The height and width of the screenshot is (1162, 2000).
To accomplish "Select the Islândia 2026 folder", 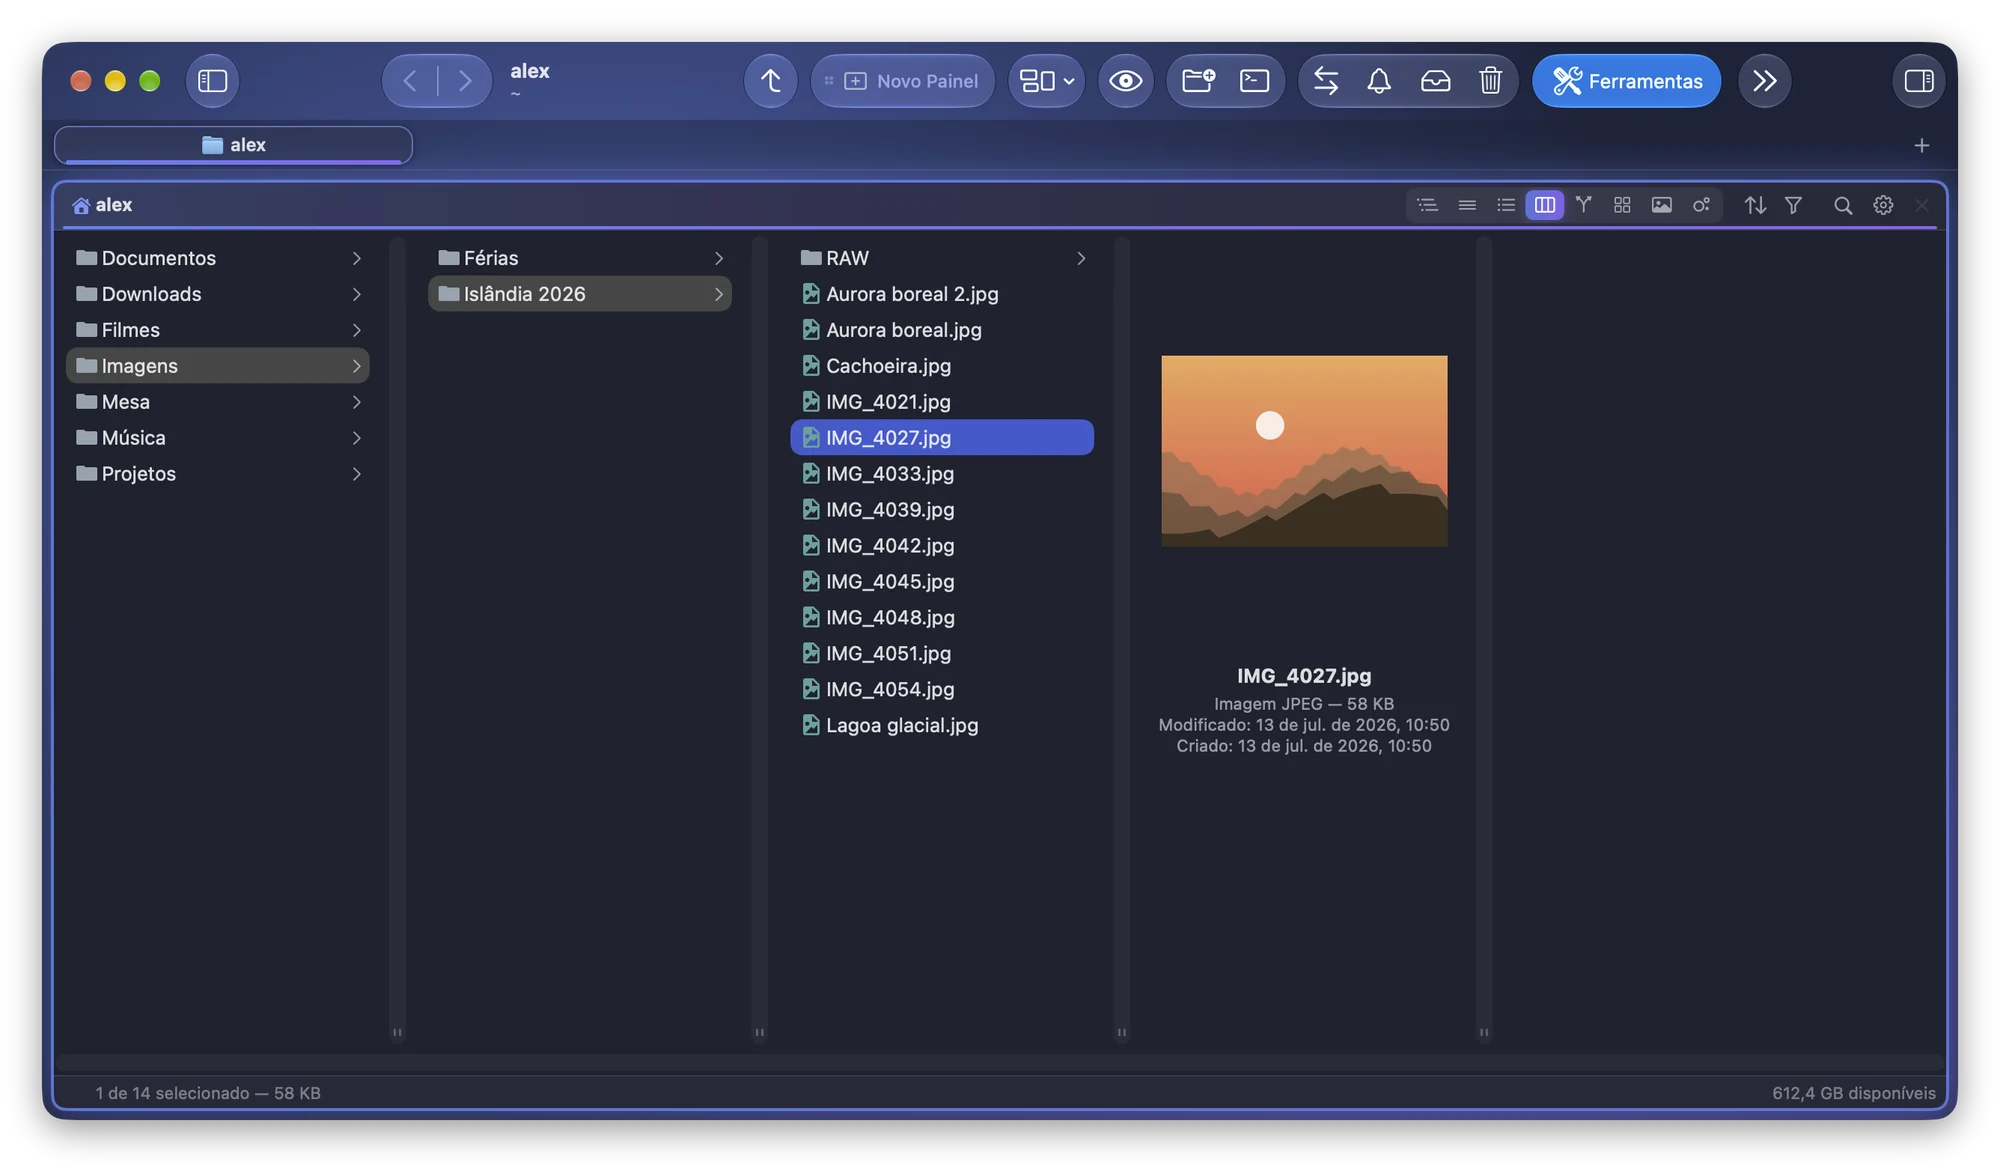I will tap(580, 294).
